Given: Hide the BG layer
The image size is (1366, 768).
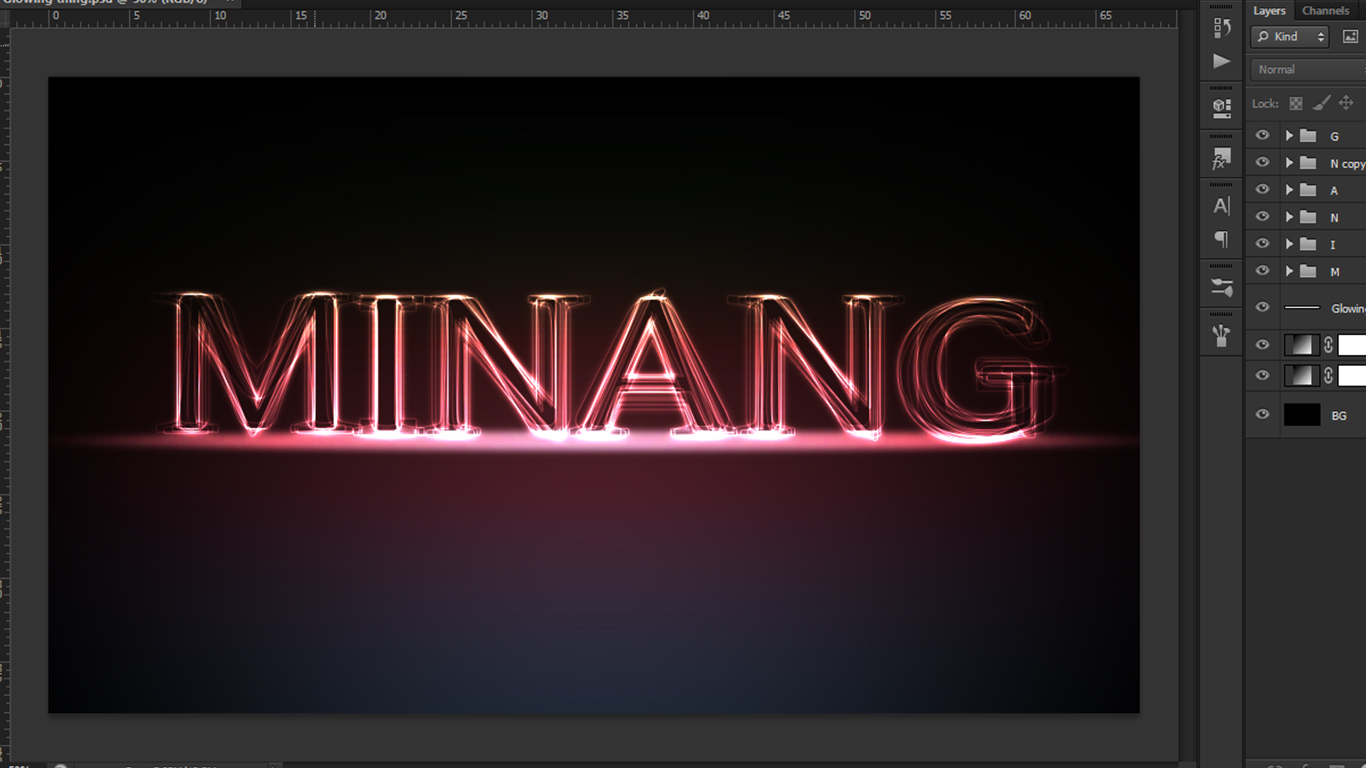Looking at the screenshot, I should [1262, 414].
